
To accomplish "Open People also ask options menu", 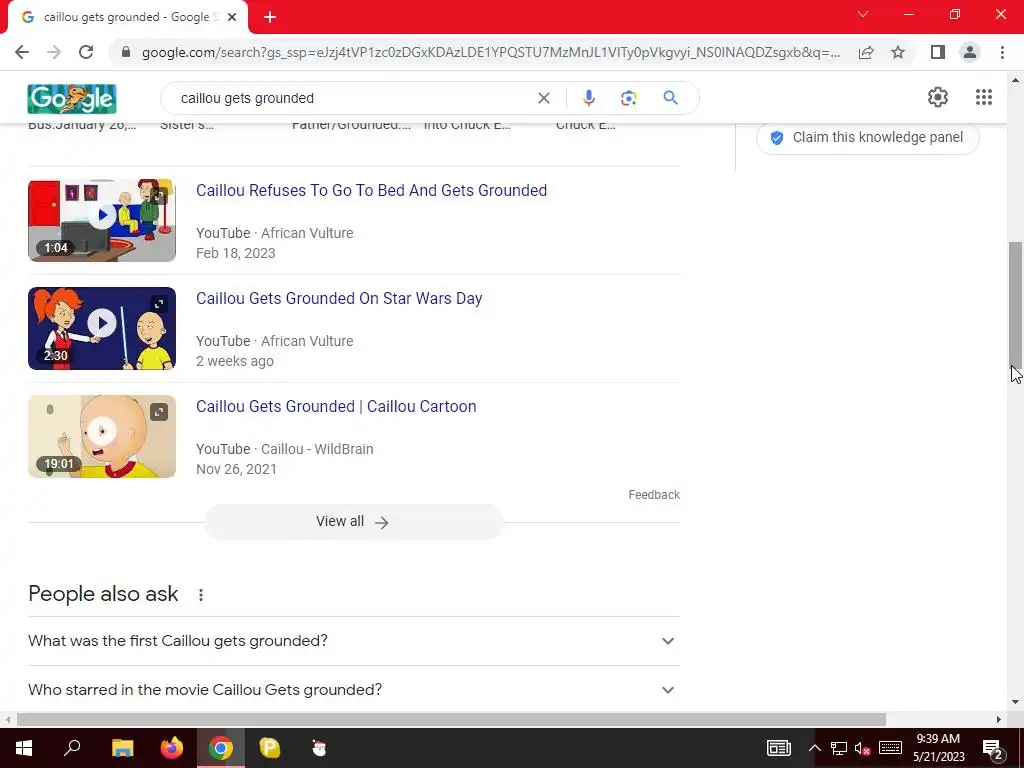I will (201, 595).
